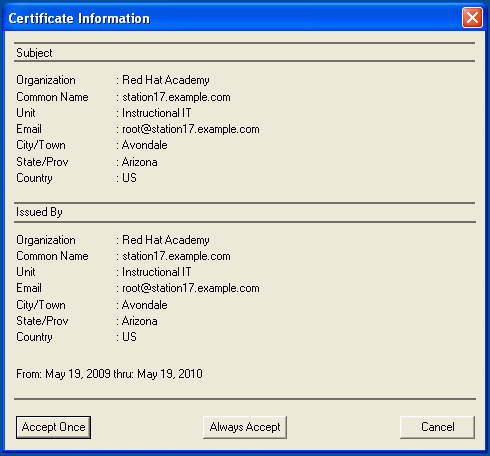The image size is (490, 456).
Task: Click the Certificate Information title text
Action: [79, 18]
